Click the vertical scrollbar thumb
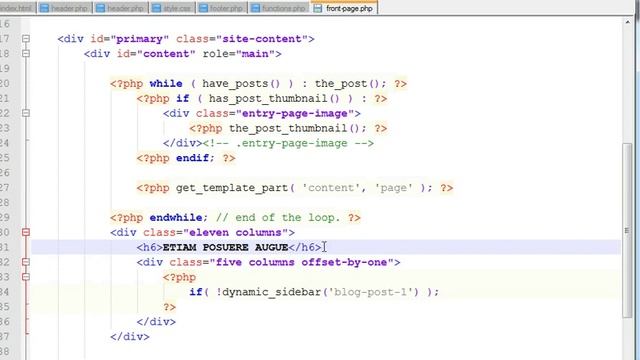Screen dimensions: 640x360 tap(627, 230)
